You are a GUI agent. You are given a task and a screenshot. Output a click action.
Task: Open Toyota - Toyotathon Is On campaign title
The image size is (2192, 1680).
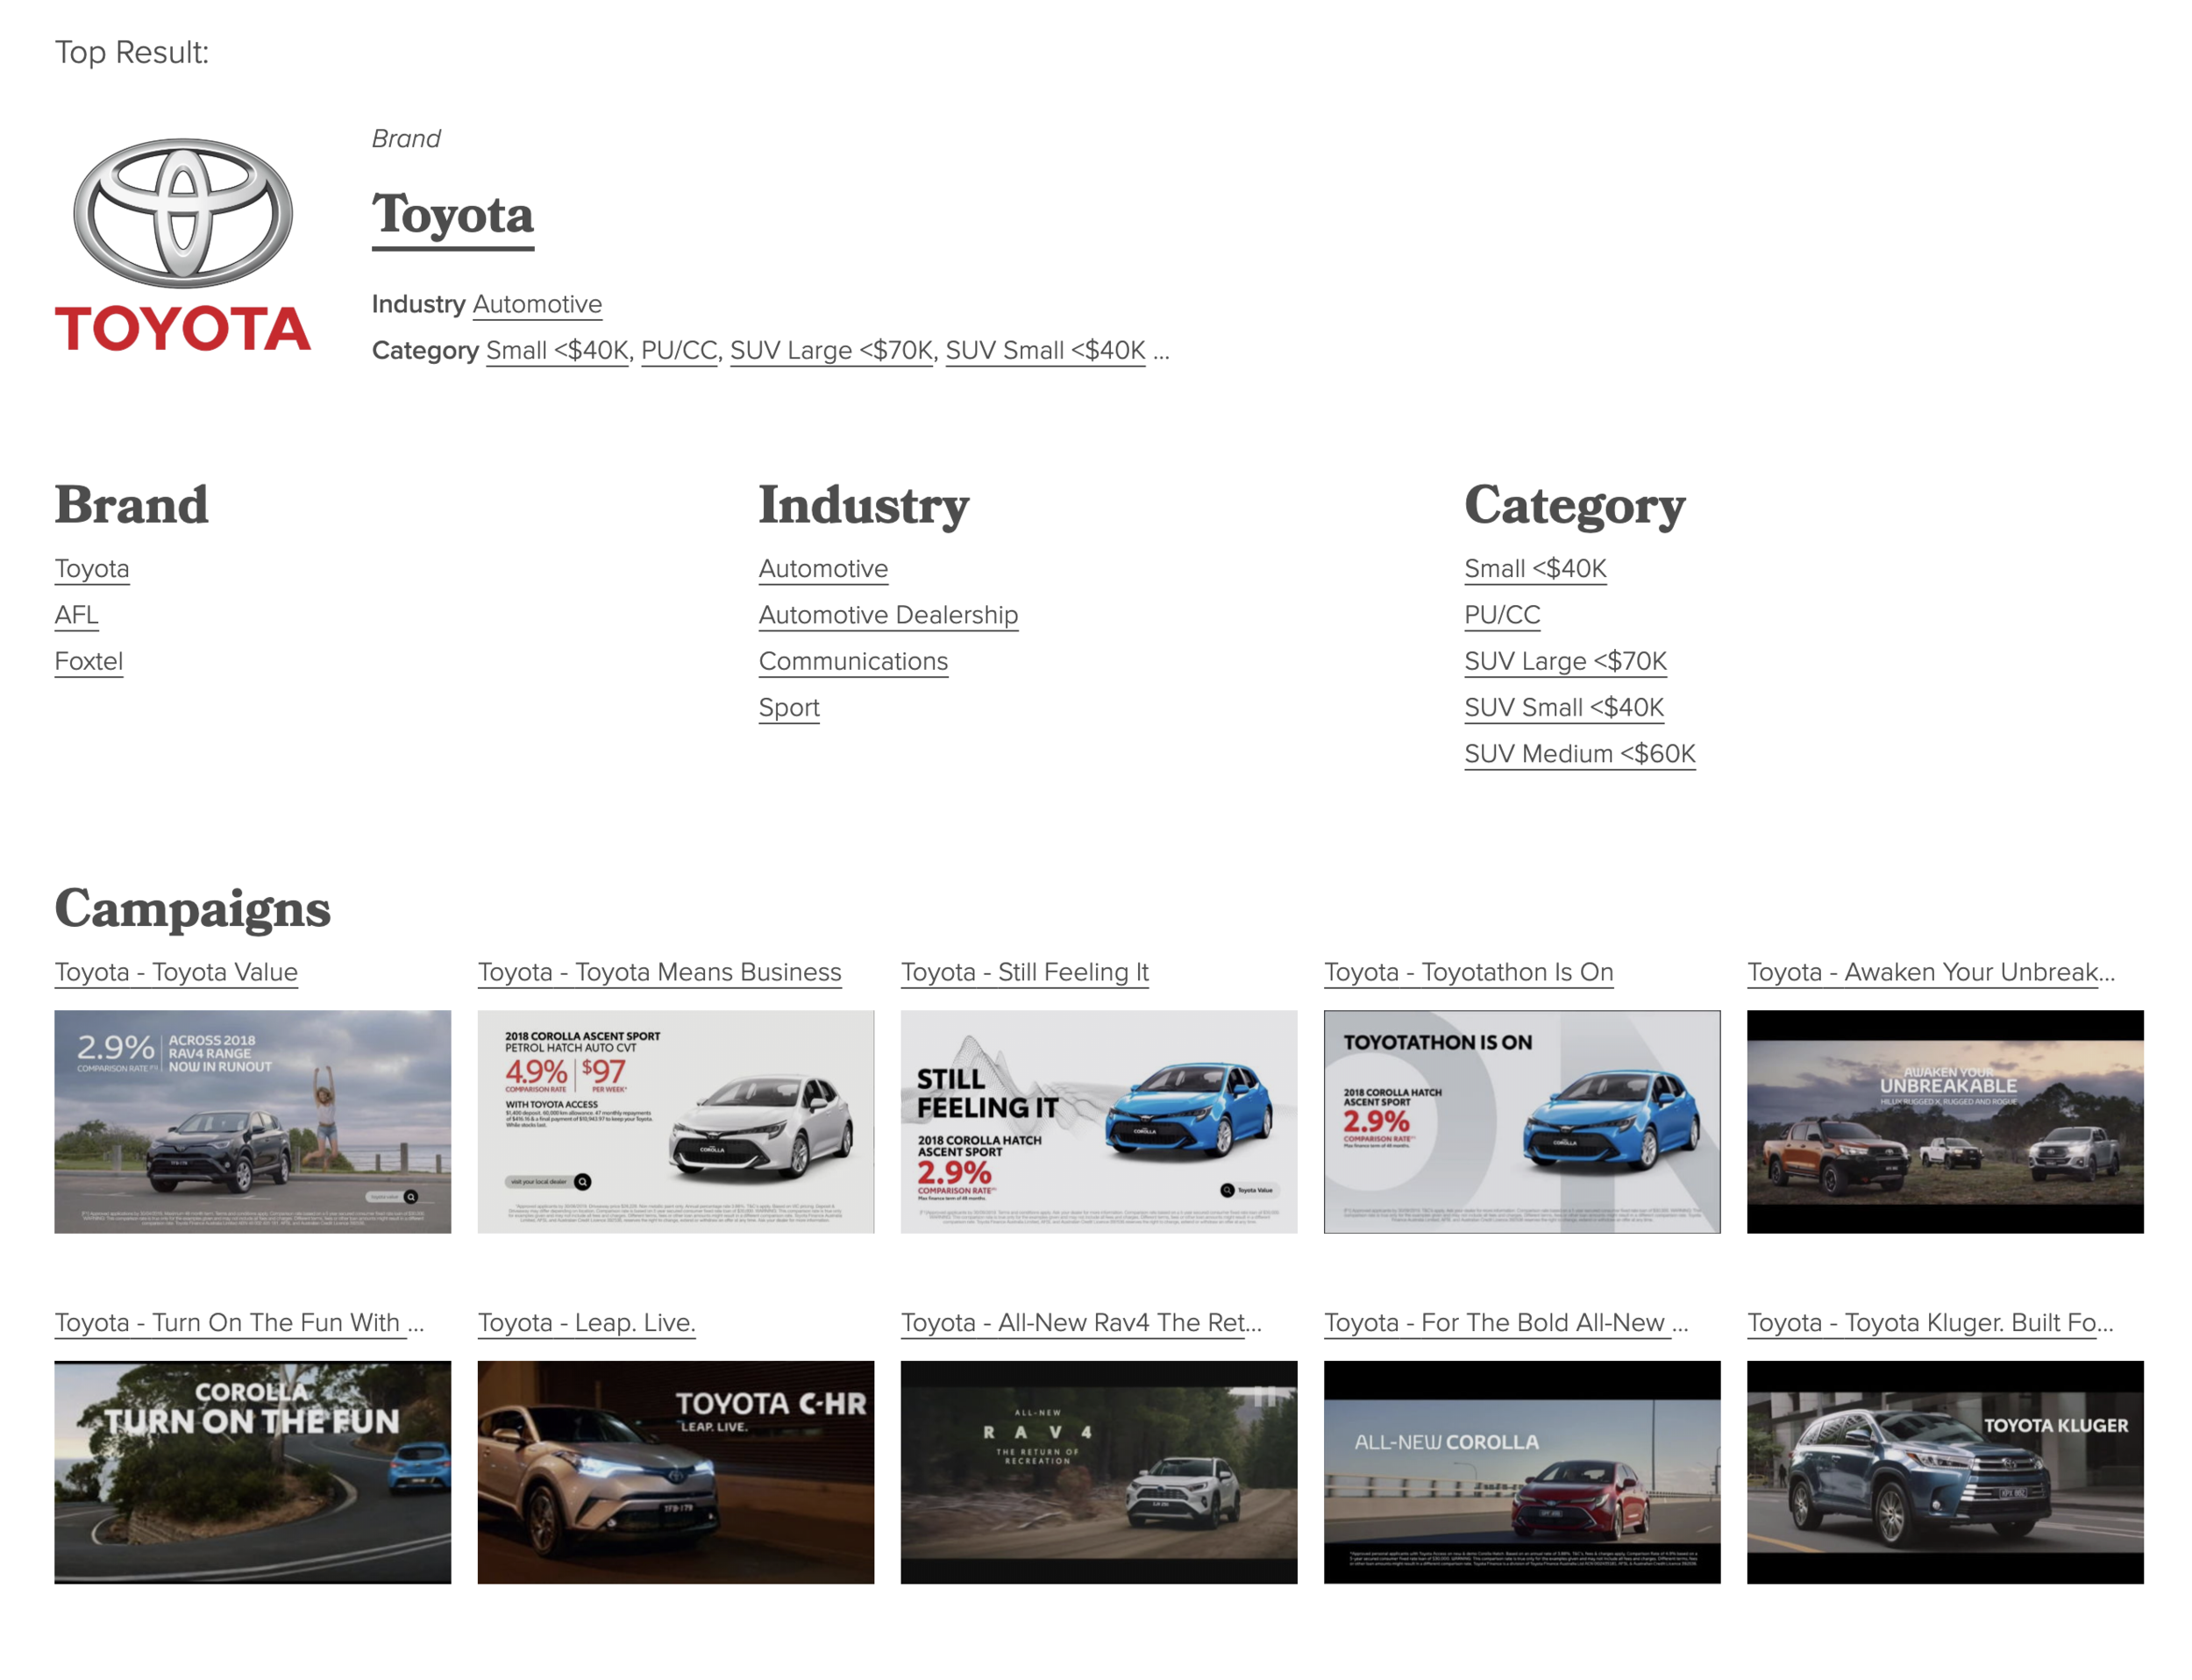1469,972
